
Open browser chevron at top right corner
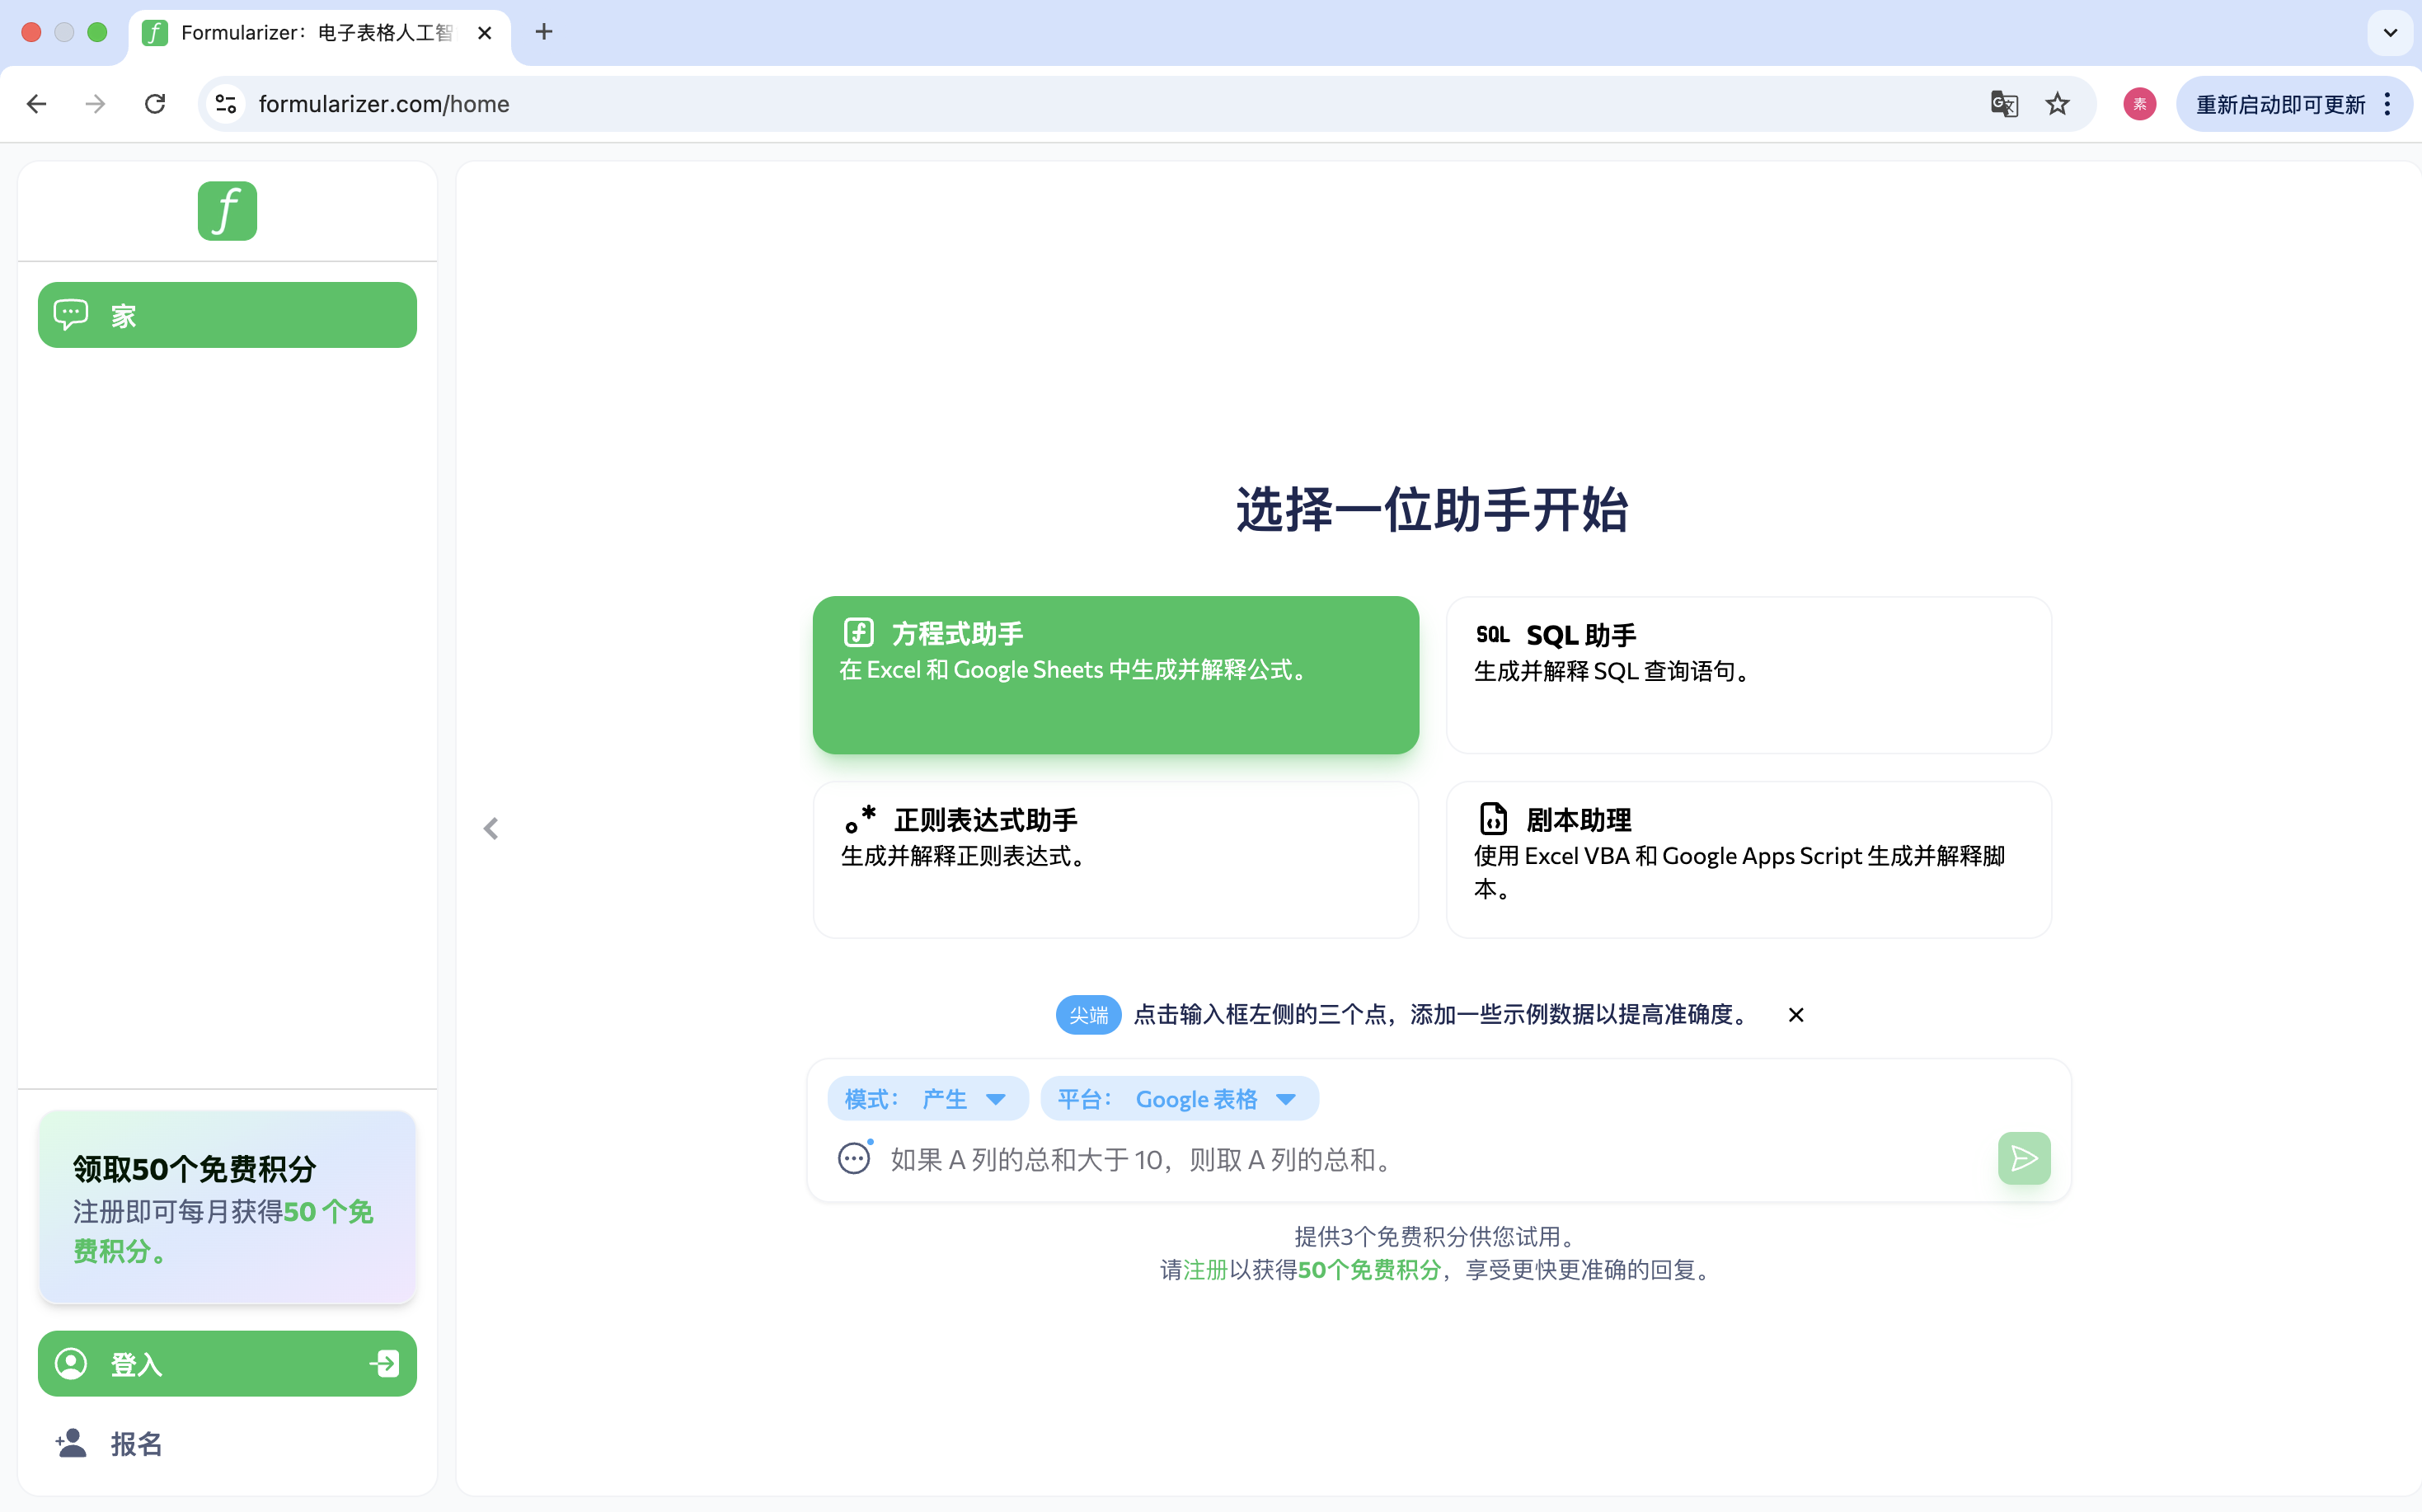click(x=2391, y=32)
